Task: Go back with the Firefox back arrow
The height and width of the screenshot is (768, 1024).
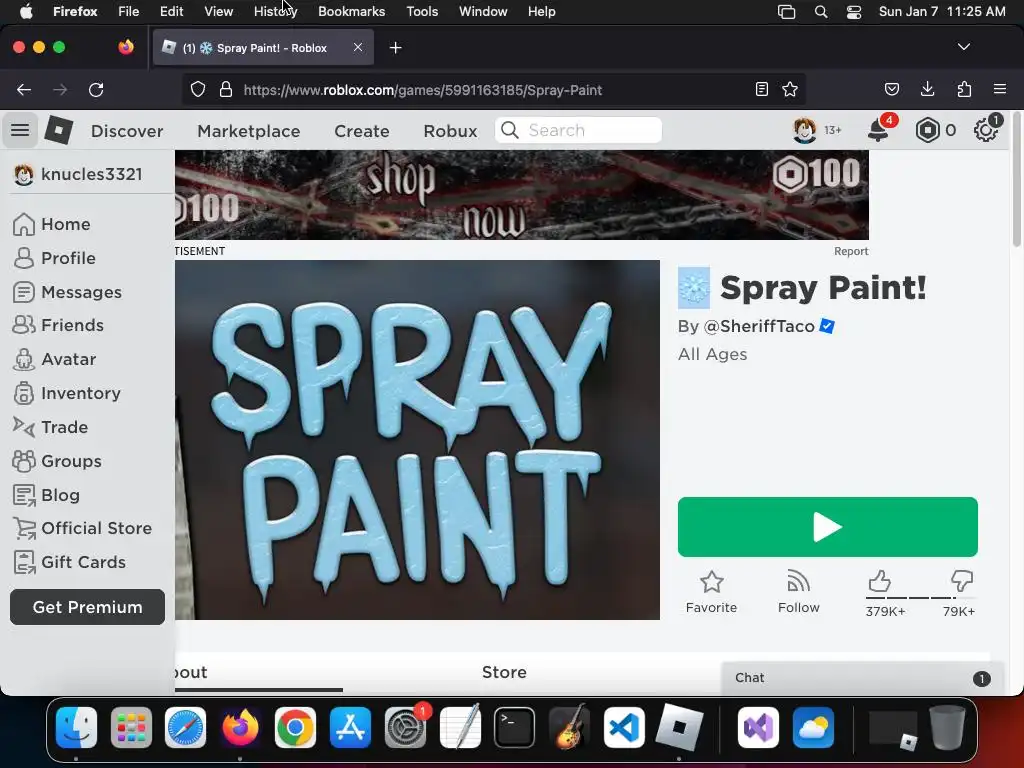Action: pyautogui.click(x=24, y=89)
